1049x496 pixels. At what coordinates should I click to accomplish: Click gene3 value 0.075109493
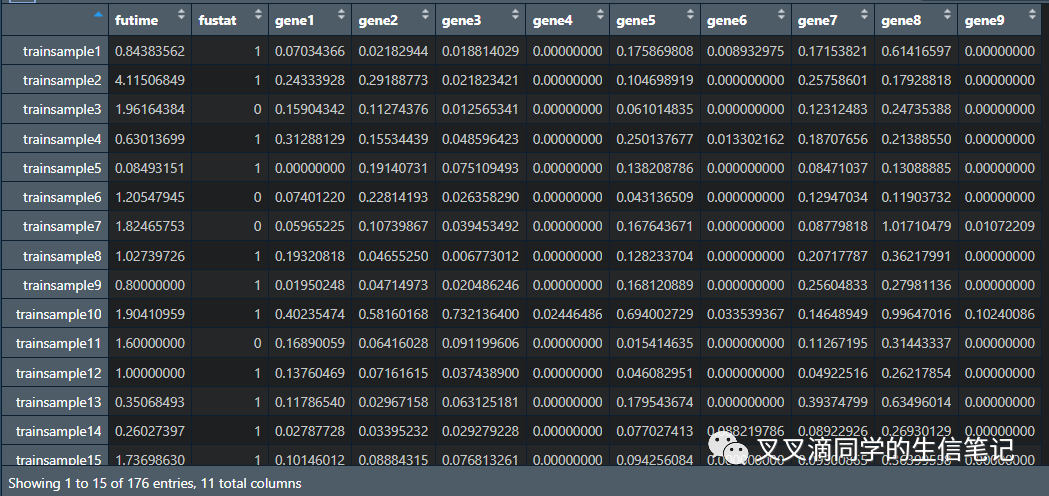[x=480, y=168]
